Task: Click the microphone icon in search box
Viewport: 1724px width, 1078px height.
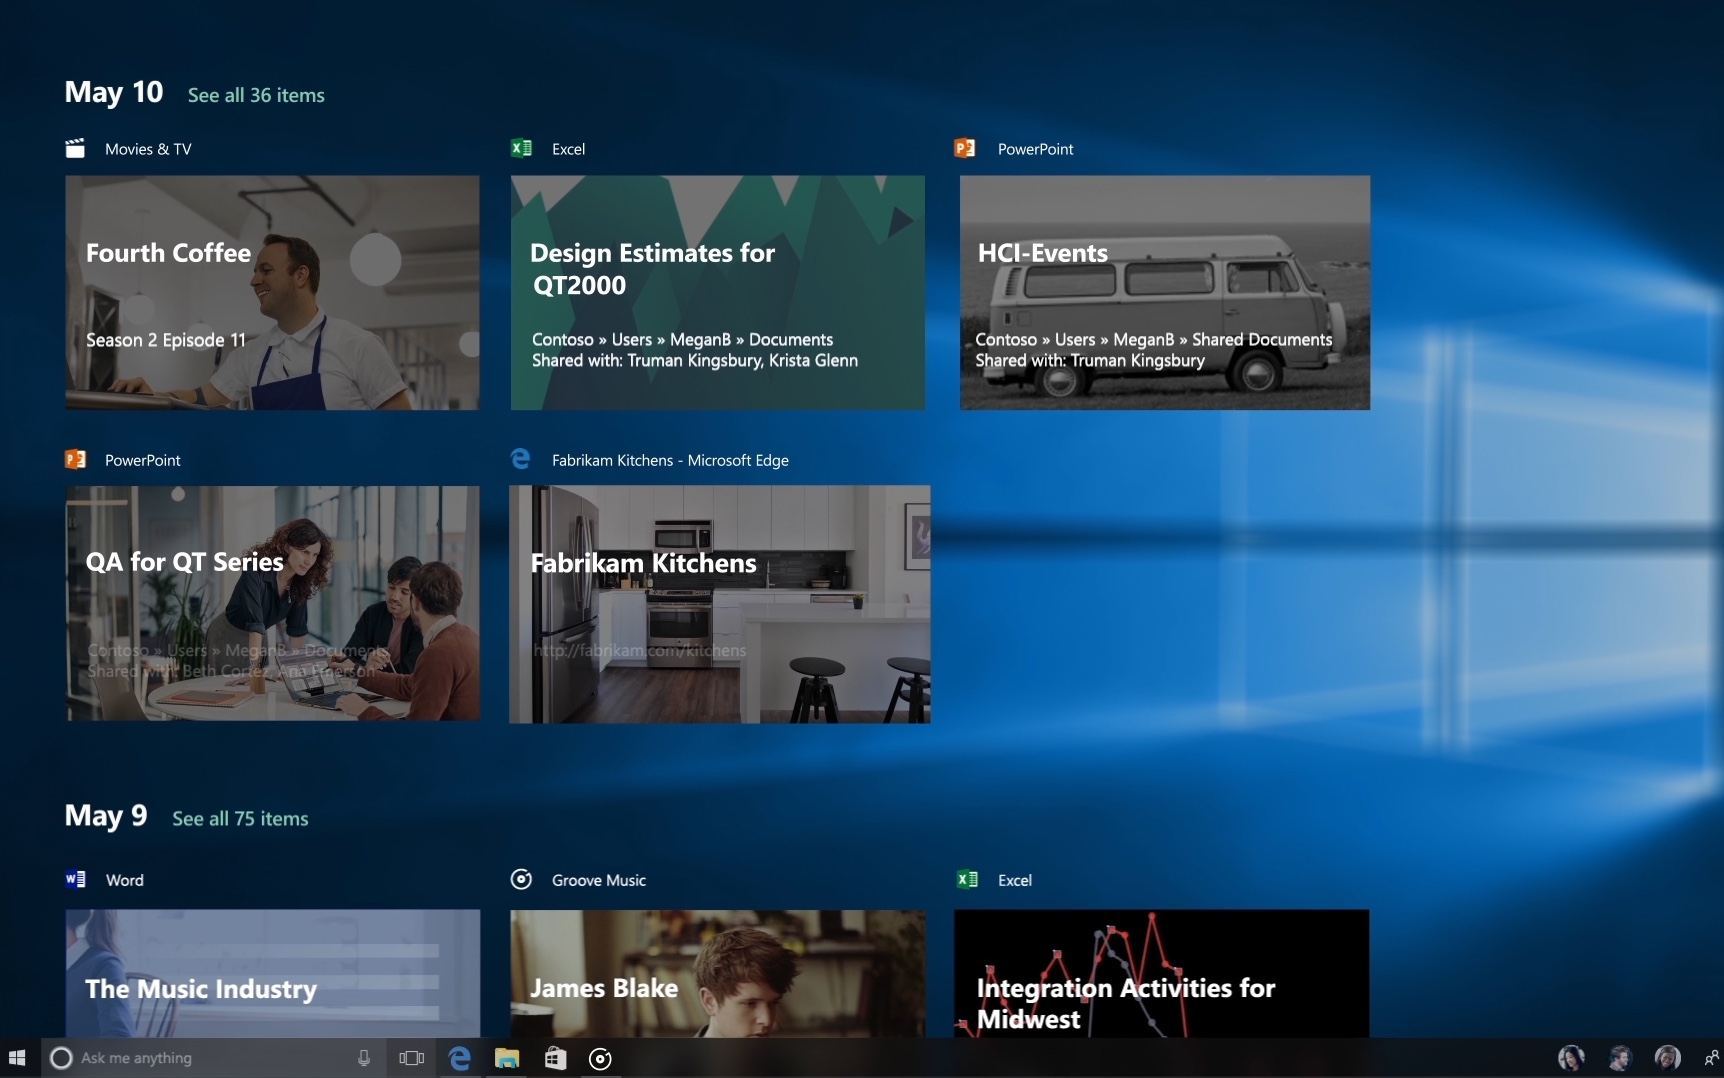Action: (364, 1058)
